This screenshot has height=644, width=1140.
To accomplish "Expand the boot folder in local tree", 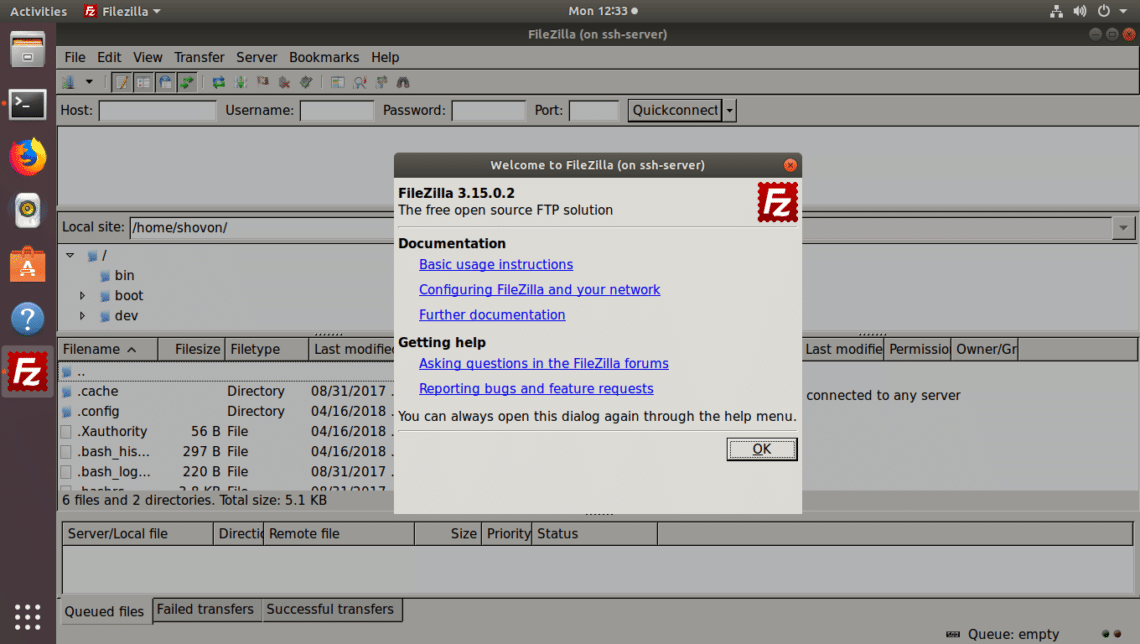I will (x=83, y=296).
